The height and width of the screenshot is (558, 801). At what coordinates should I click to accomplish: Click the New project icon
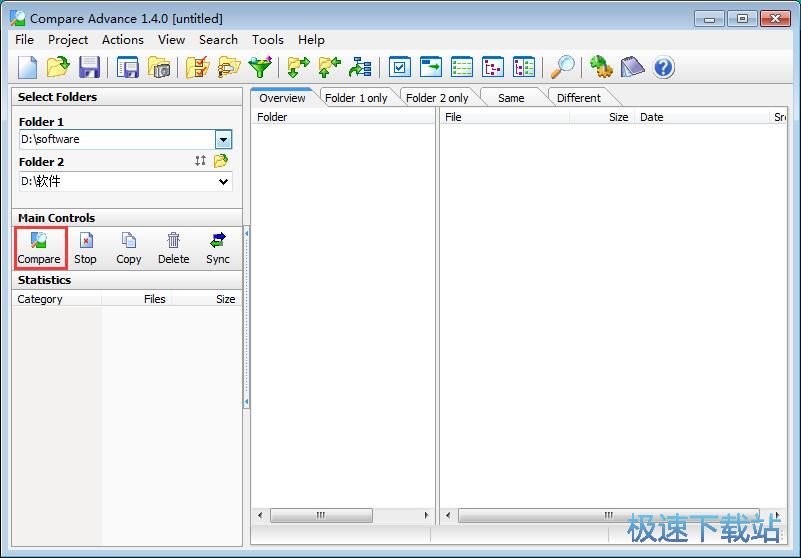click(x=28, y=67)
